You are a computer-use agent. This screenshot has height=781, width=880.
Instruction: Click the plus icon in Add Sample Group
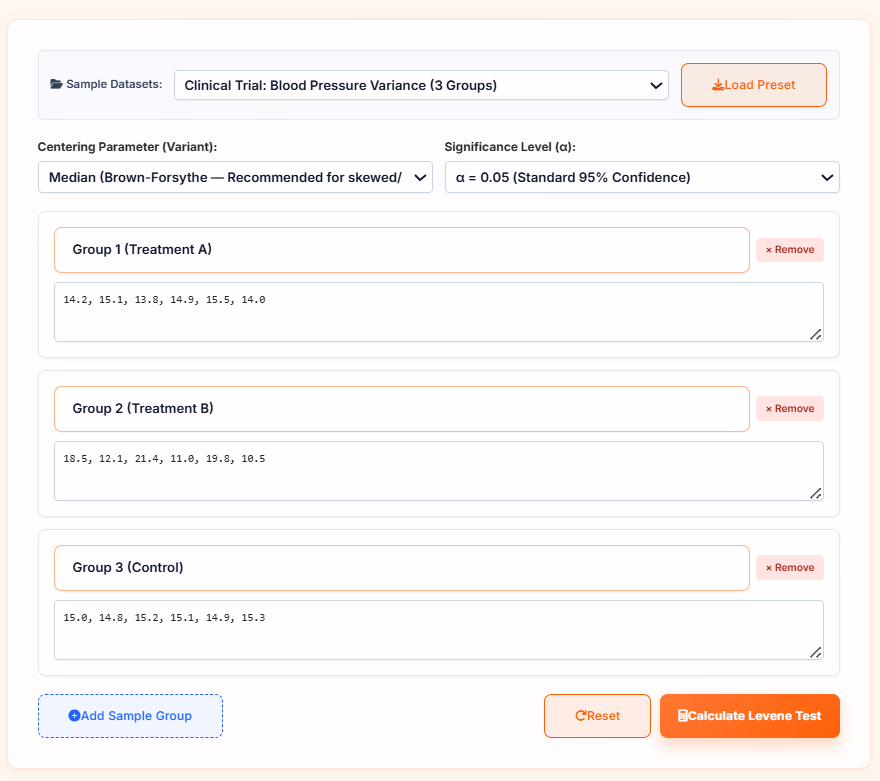click(x=74, y=715)
